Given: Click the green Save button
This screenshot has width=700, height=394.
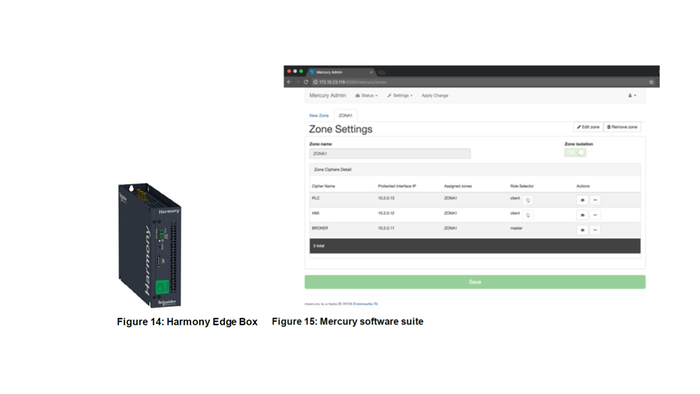Looking at the screenshot, I should coord(475,282).
